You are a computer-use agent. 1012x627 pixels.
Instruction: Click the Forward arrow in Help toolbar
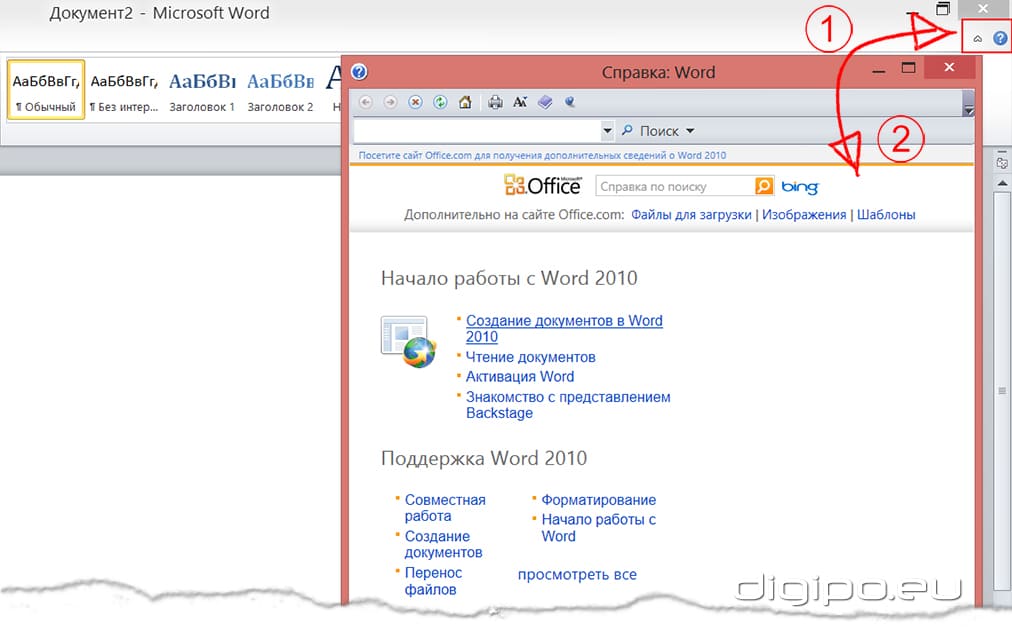pyautogui.click(x=390, y=102)
